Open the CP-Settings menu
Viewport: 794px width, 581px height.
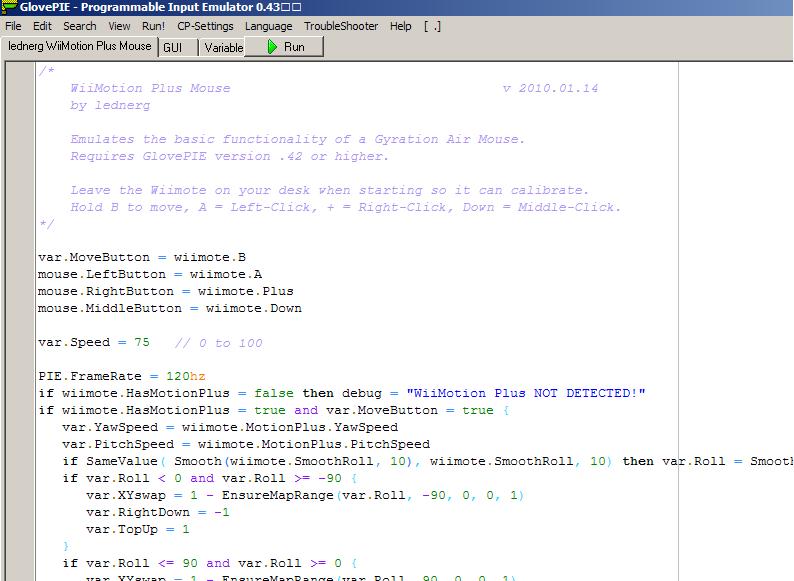point(205,26)
